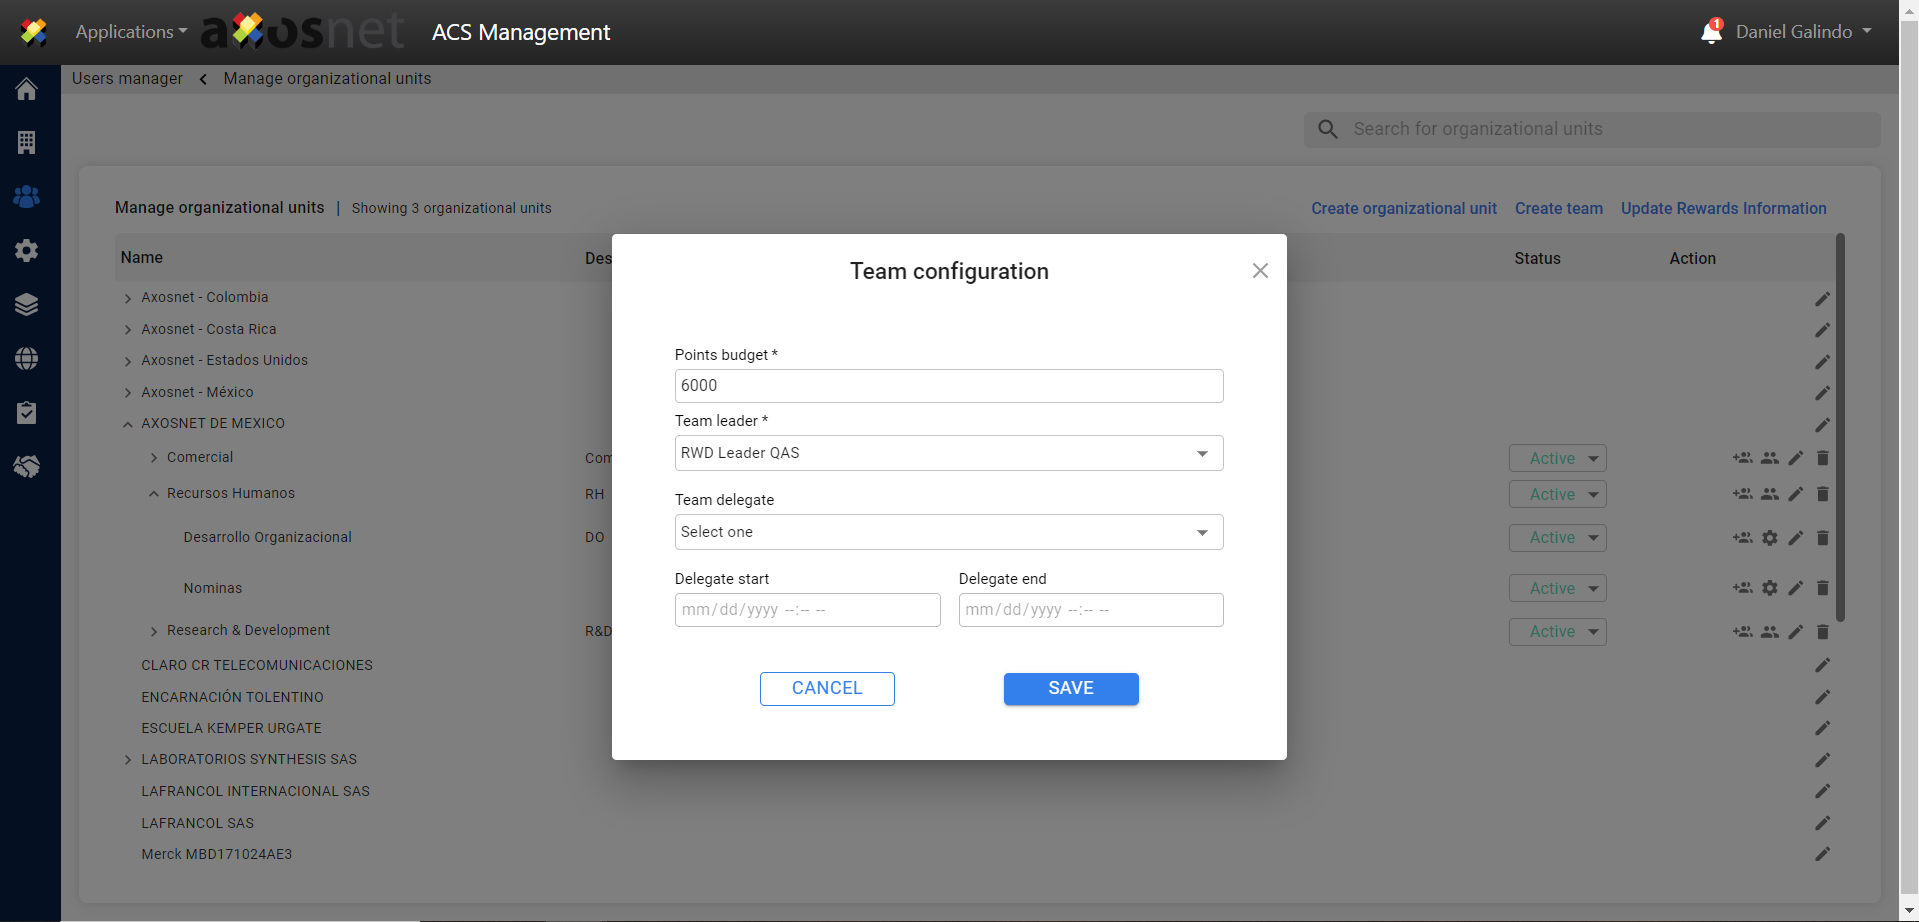Viewport: 1919px width, 922px height.
Task: Open the settings gear in sidebar
Action: pos(27,251)
